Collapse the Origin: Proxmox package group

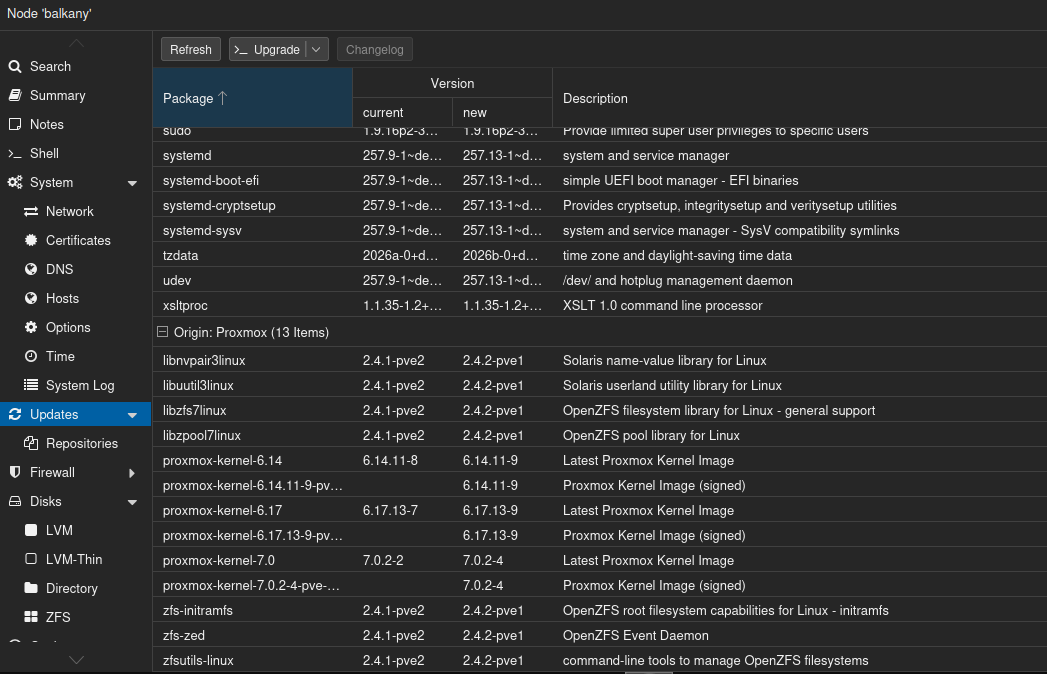point(162,332)
